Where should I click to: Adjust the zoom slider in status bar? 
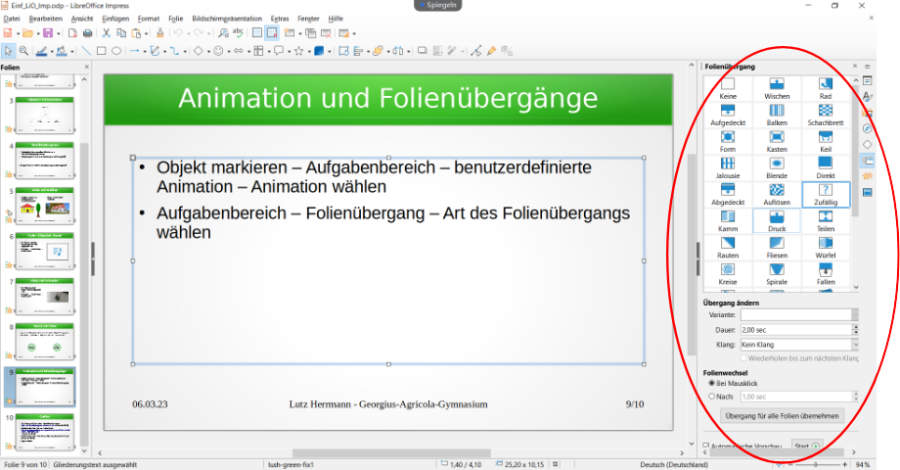click(817, 464)
